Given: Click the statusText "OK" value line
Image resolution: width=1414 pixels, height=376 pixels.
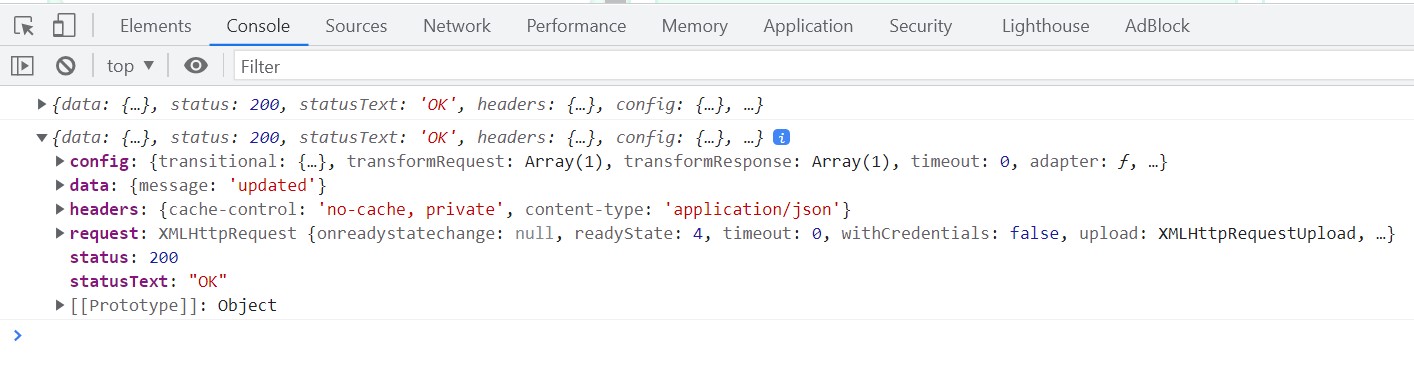Looking at the screenshot, I should tap(149, 281).
